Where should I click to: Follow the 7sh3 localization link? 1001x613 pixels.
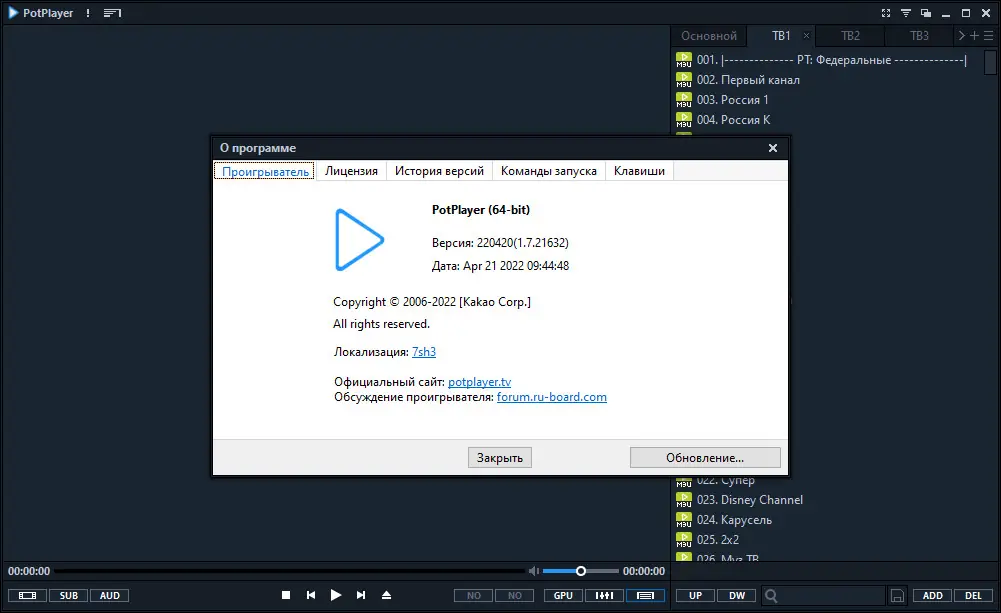[x=424, y=352]
